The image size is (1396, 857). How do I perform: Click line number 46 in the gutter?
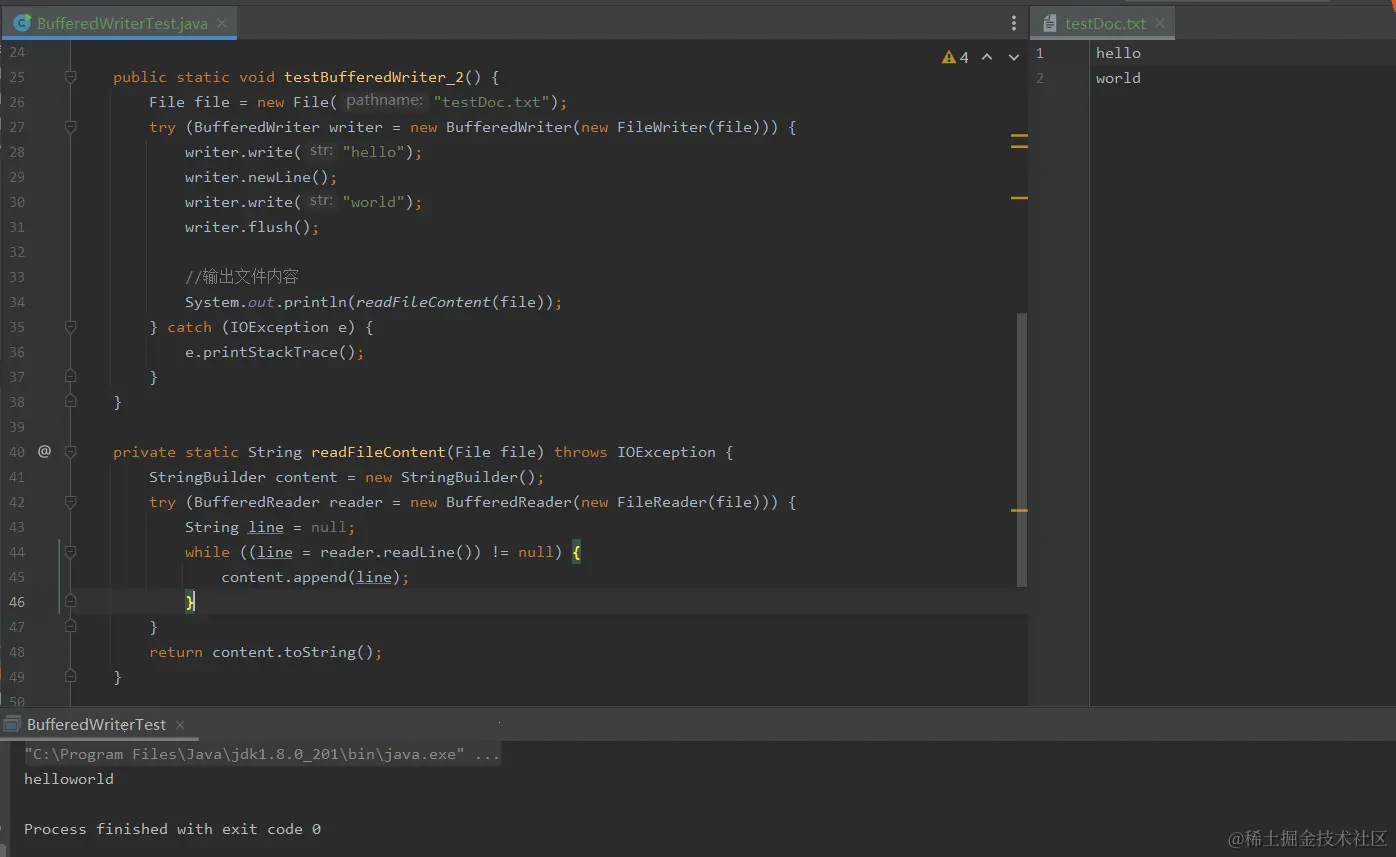click(17, 602)
